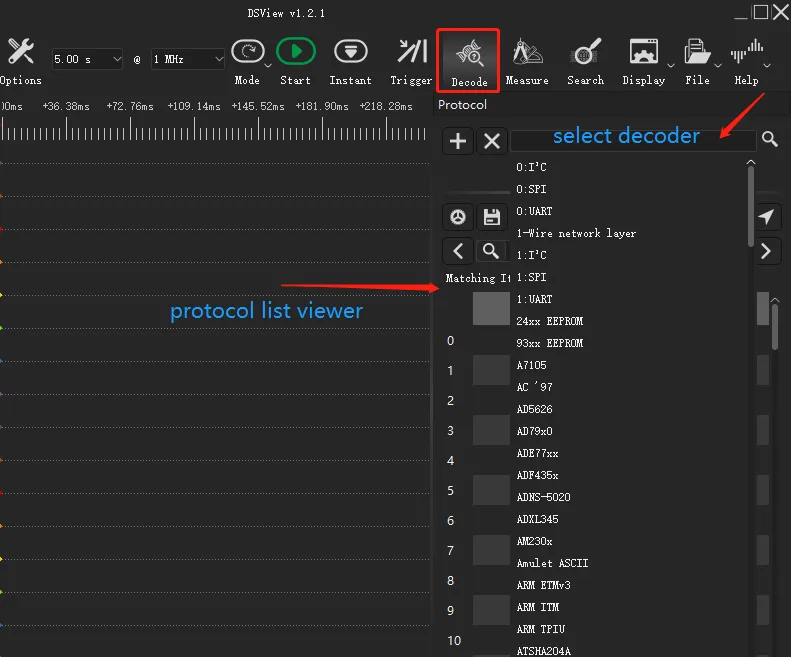
Task: Select the 0:SPI decoder
Action: (x=531, y=189)
